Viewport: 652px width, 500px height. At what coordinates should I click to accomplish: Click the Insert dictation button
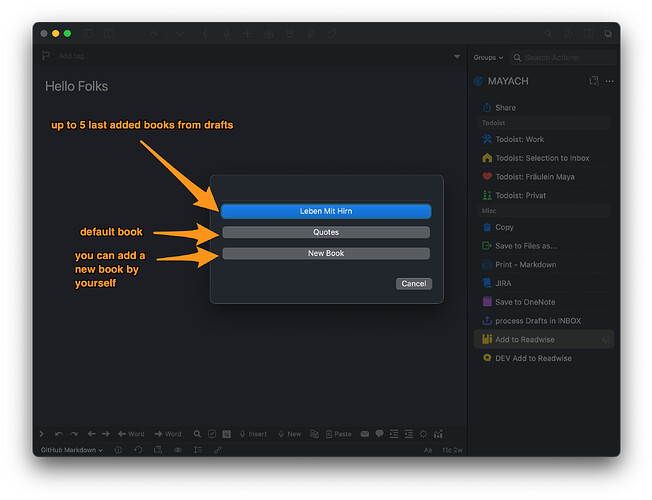point(253,434)
